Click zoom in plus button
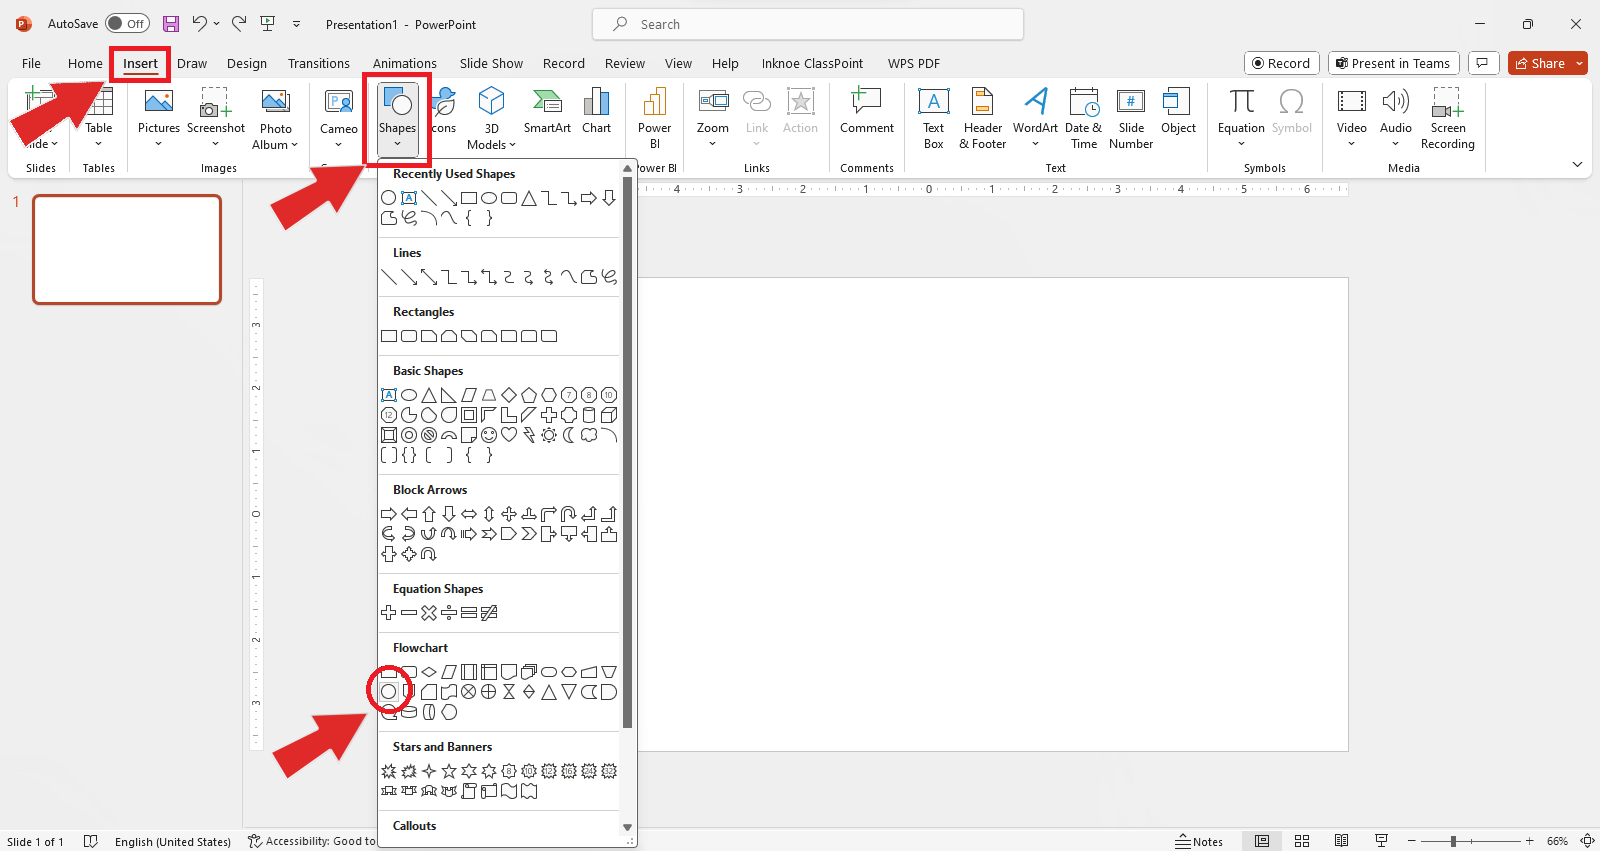1600x851 pixels. click(1529, 841)
